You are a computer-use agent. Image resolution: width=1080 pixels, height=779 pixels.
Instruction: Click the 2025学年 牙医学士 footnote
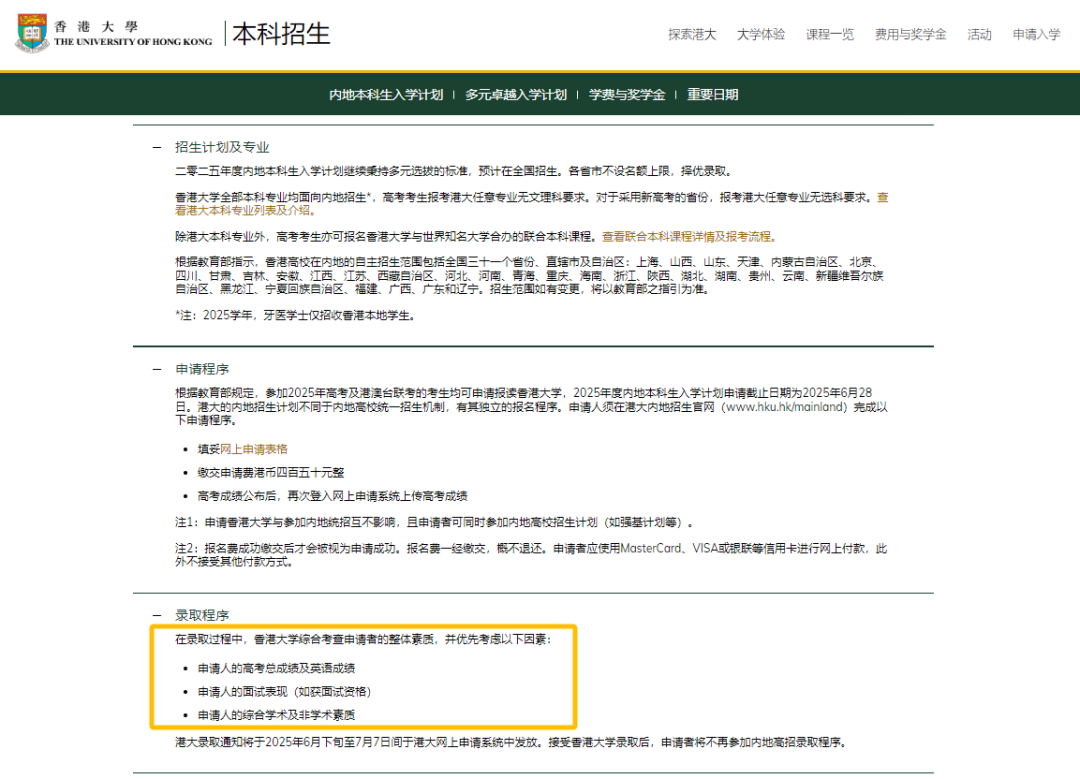pos(295,315)
